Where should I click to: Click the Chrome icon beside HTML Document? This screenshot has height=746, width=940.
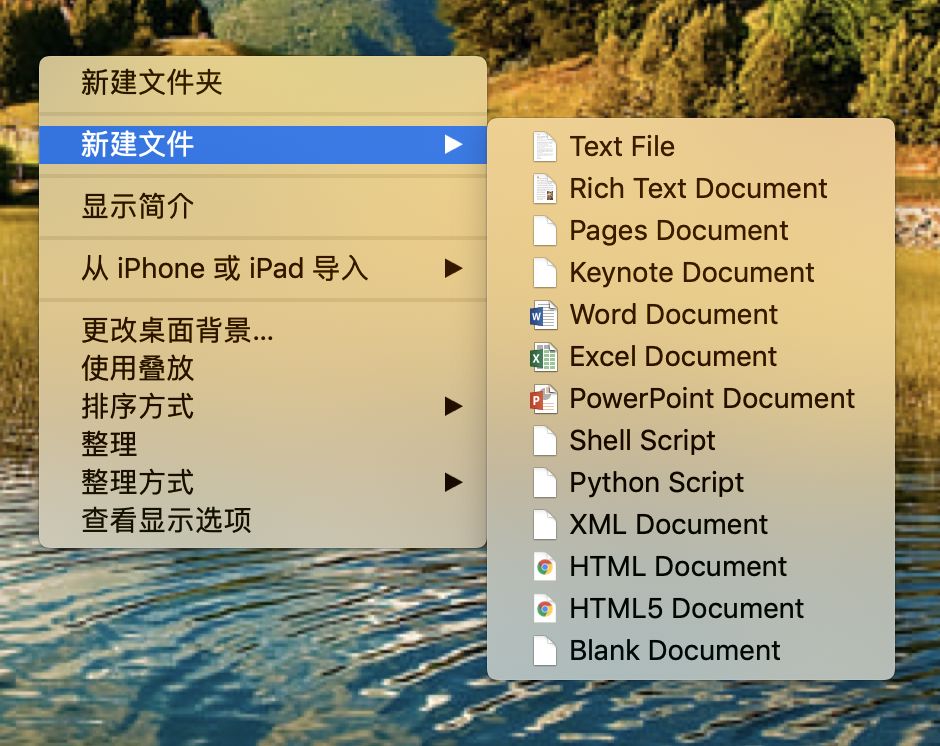click(x=544, y=566)
